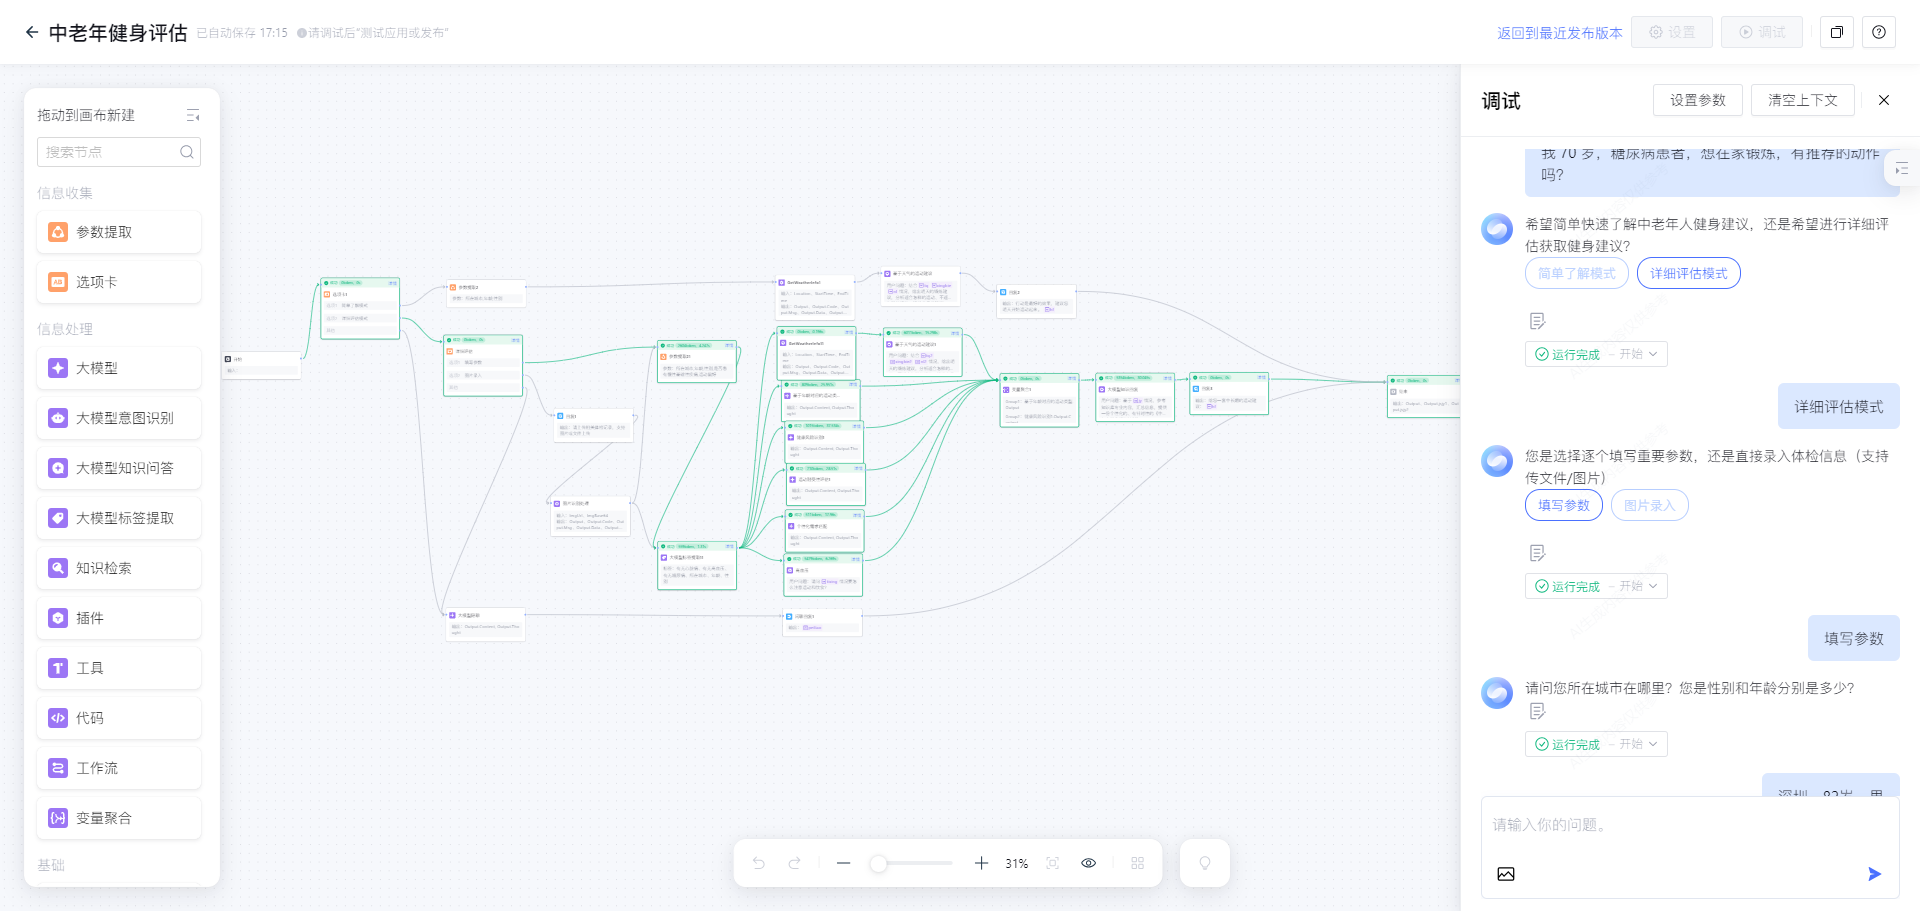The width and height of the screenshot is (1920, 911).
Task: Click the 返回到最近发布版本 link
Action: [1559, 33]
